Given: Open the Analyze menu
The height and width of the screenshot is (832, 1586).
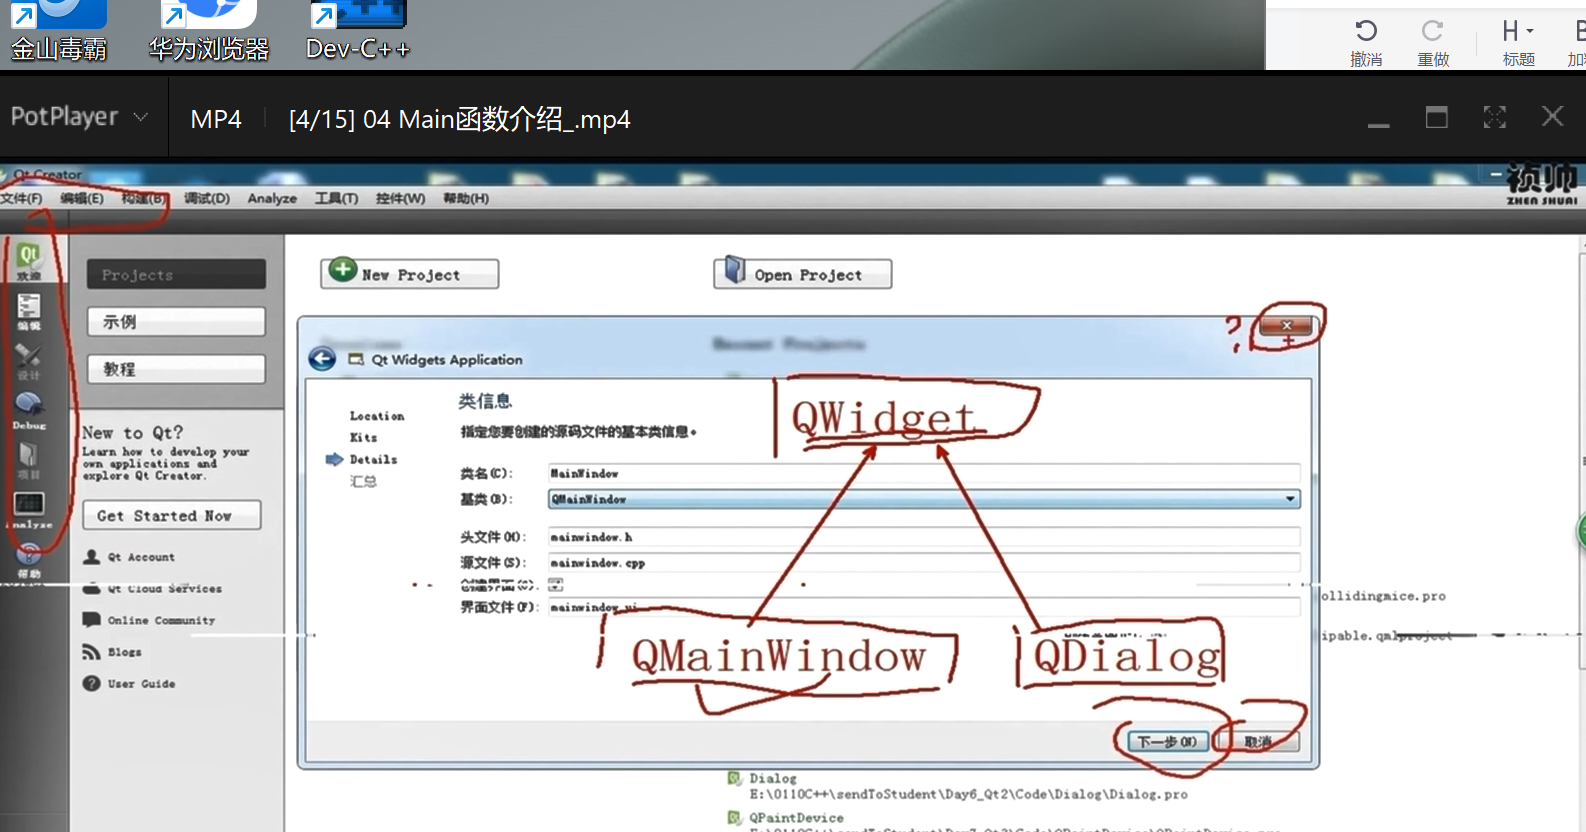Looking at the screenshot, I should [272, 198].
